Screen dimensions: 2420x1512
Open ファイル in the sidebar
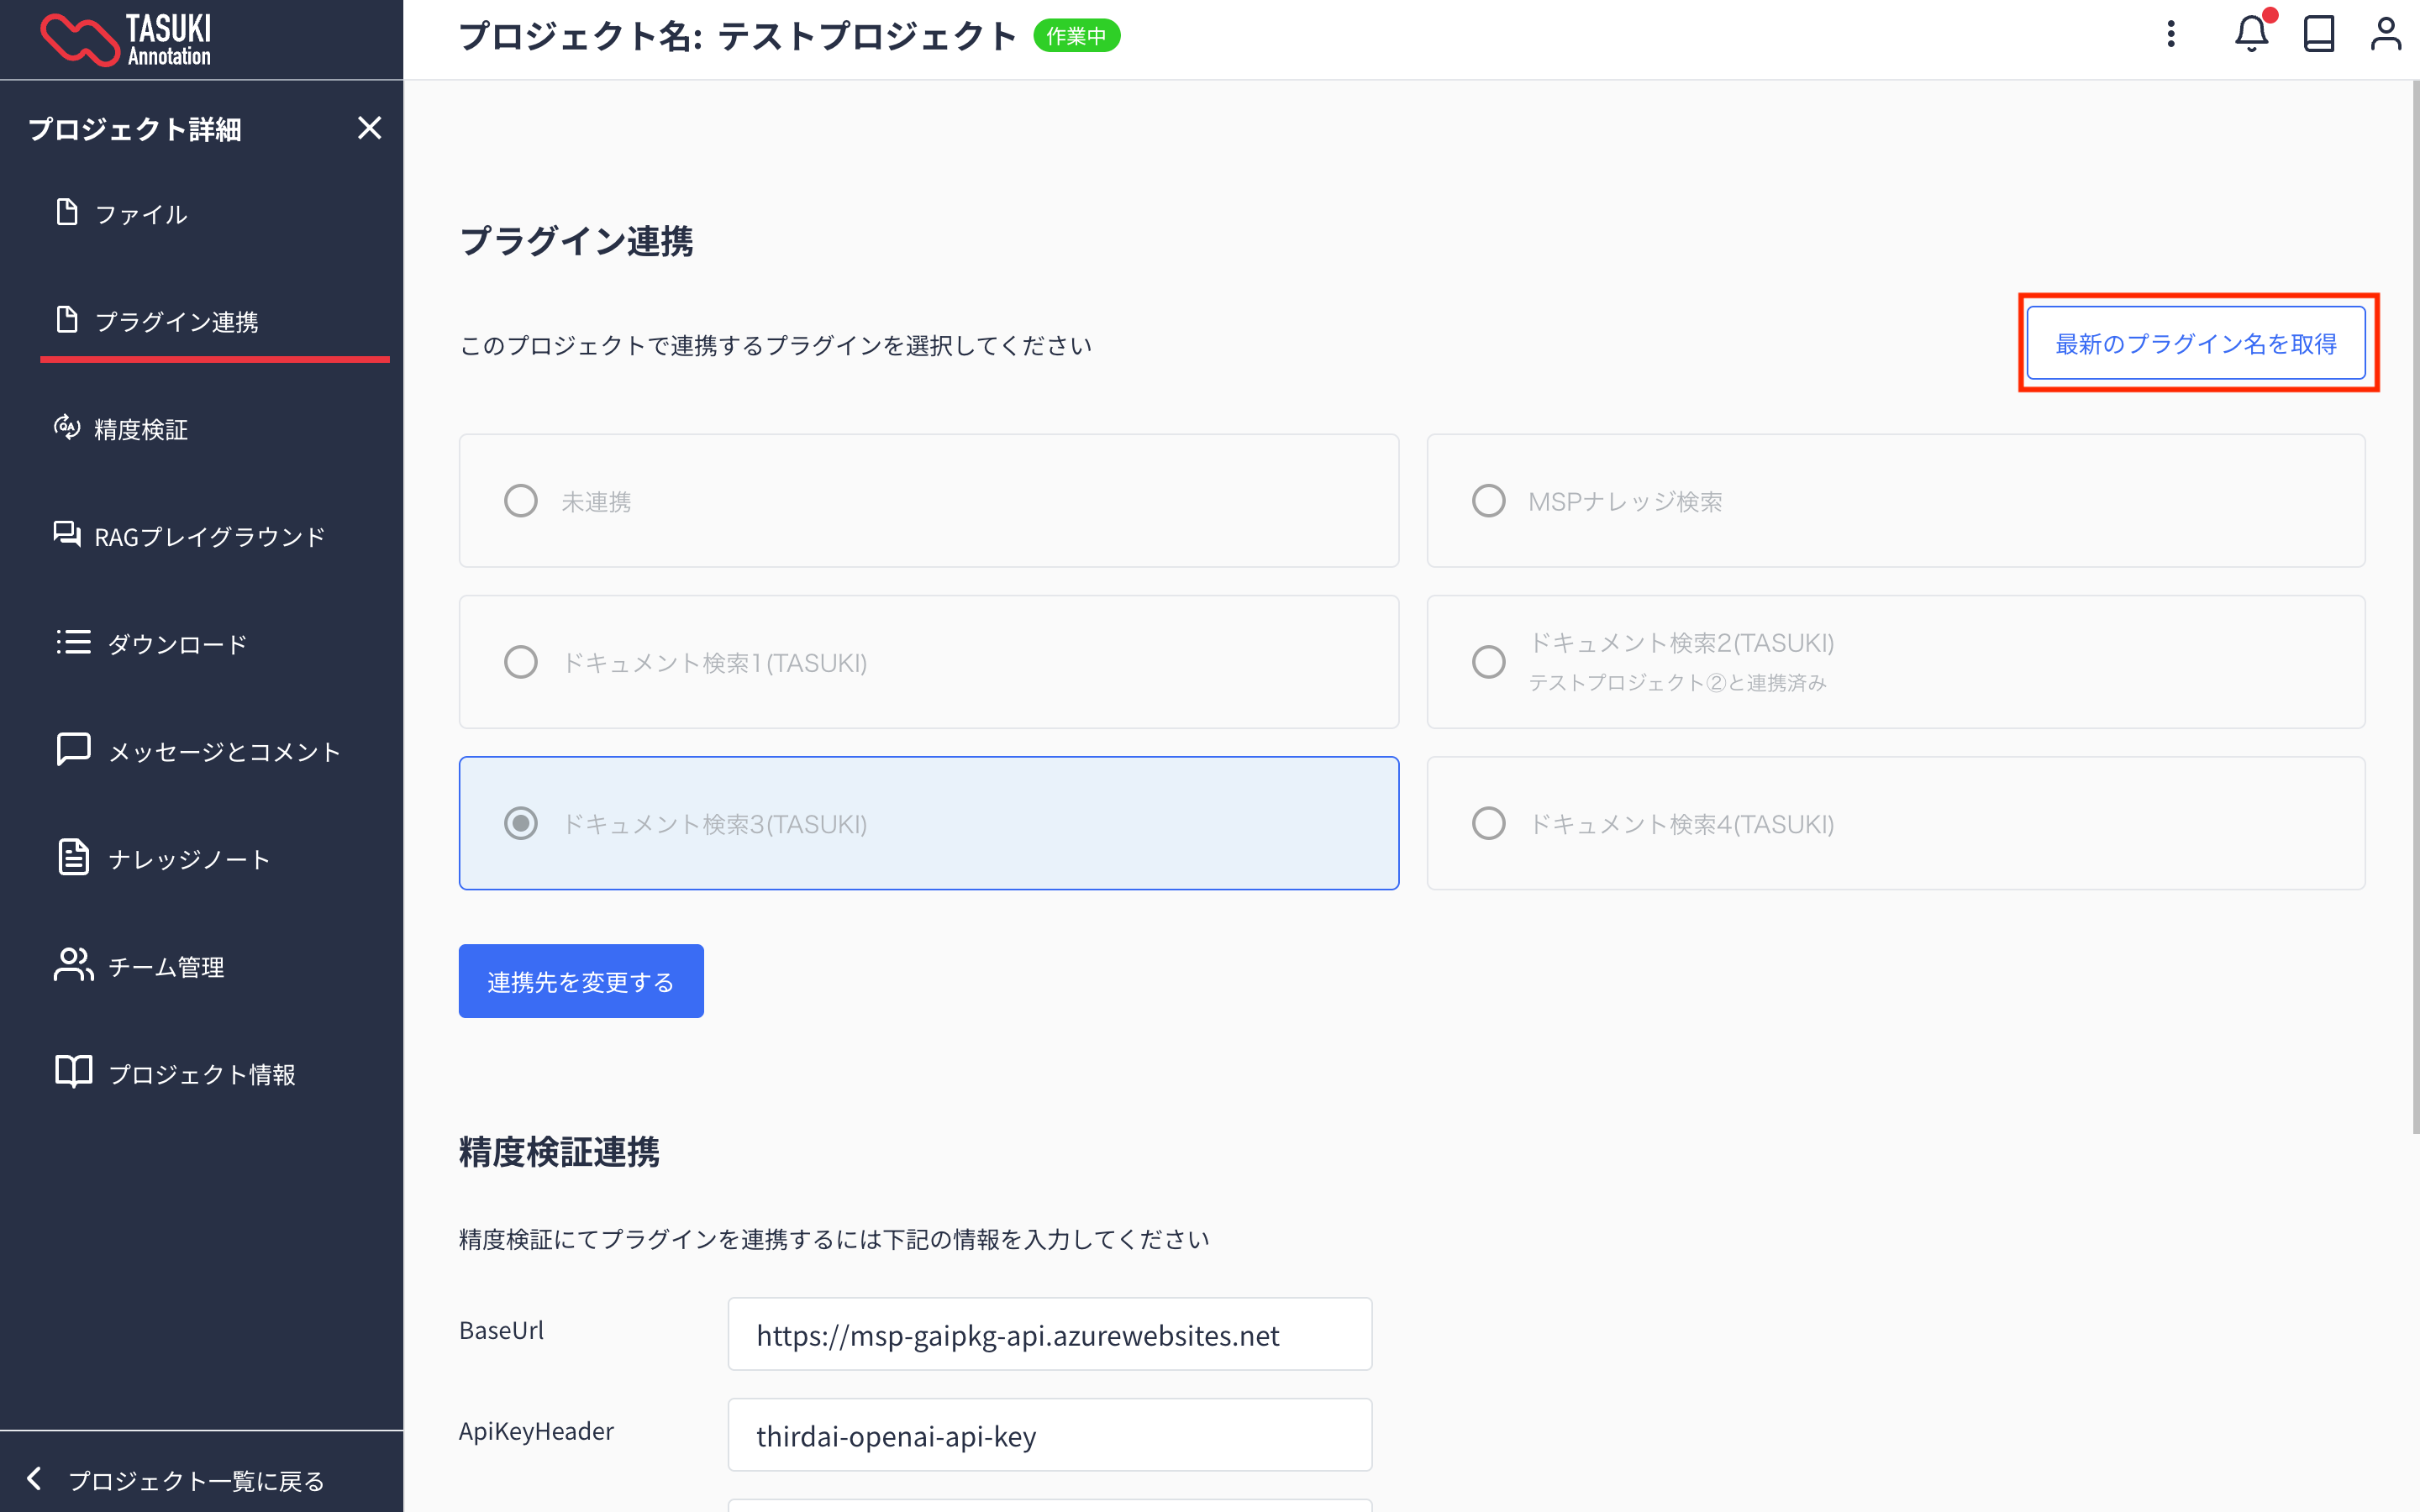140,214
